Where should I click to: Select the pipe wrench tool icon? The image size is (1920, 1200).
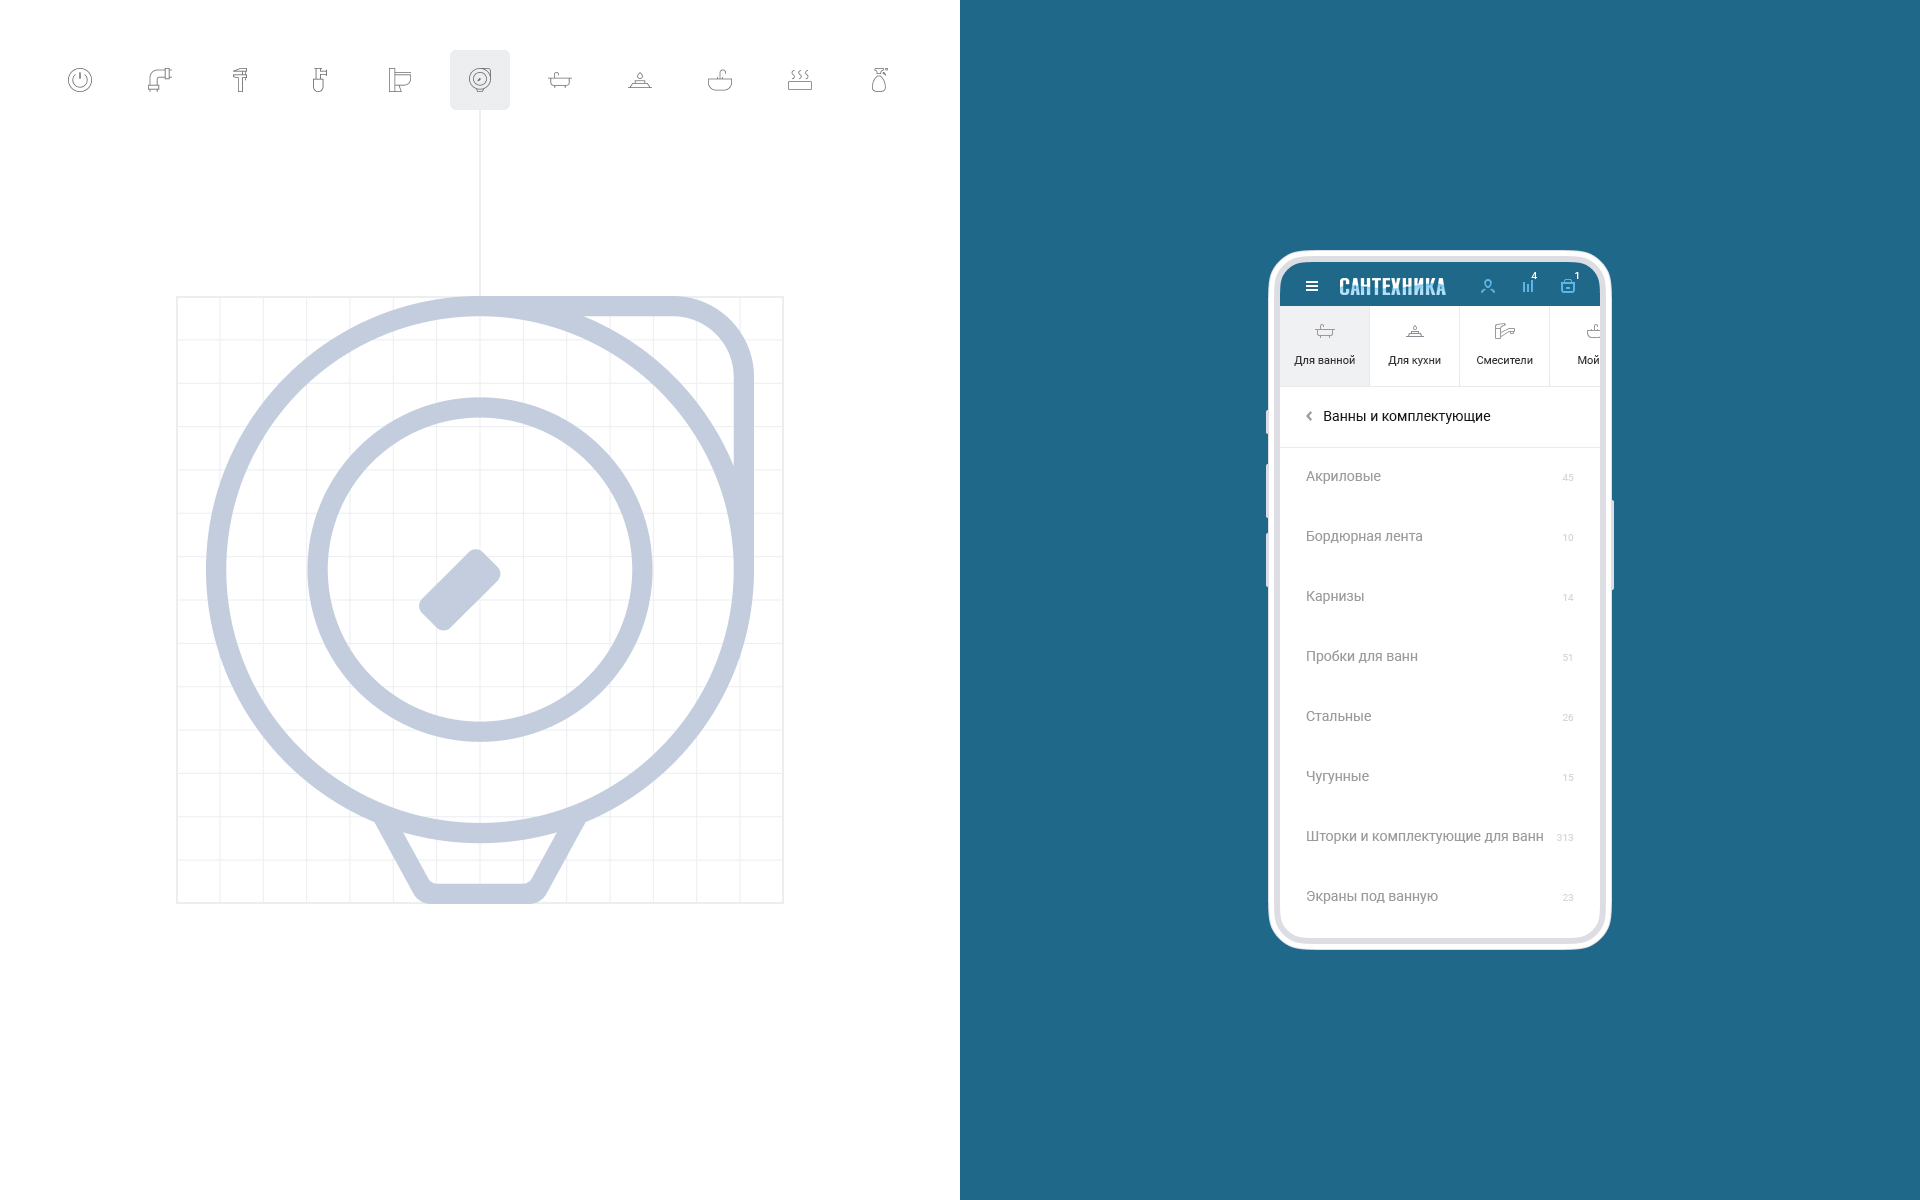(240, 80)
